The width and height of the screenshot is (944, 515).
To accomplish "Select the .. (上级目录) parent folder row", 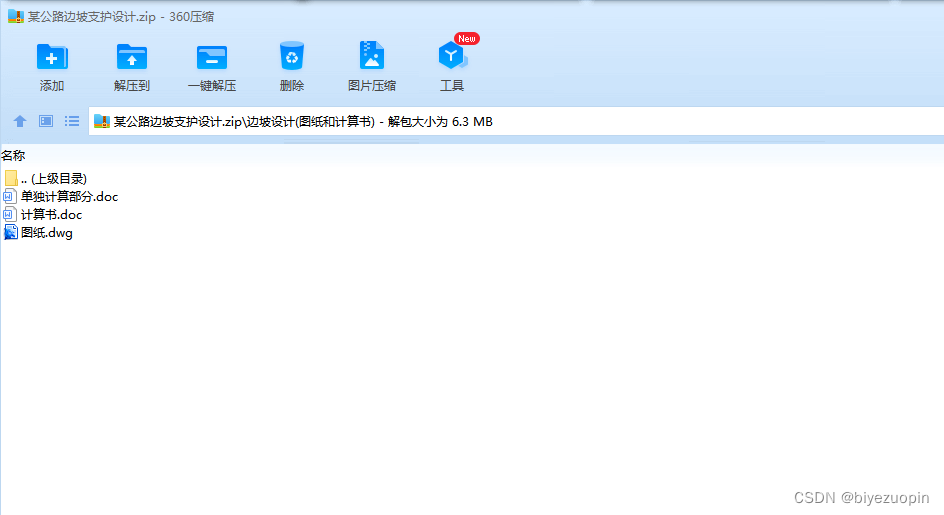I will (46, 178).
